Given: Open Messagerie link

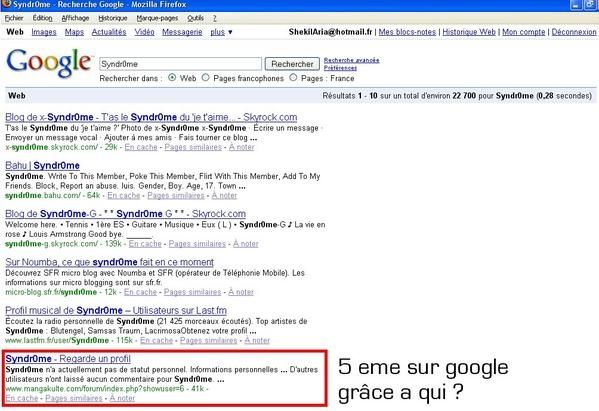Looking at the screenshot, I should 182,32.
